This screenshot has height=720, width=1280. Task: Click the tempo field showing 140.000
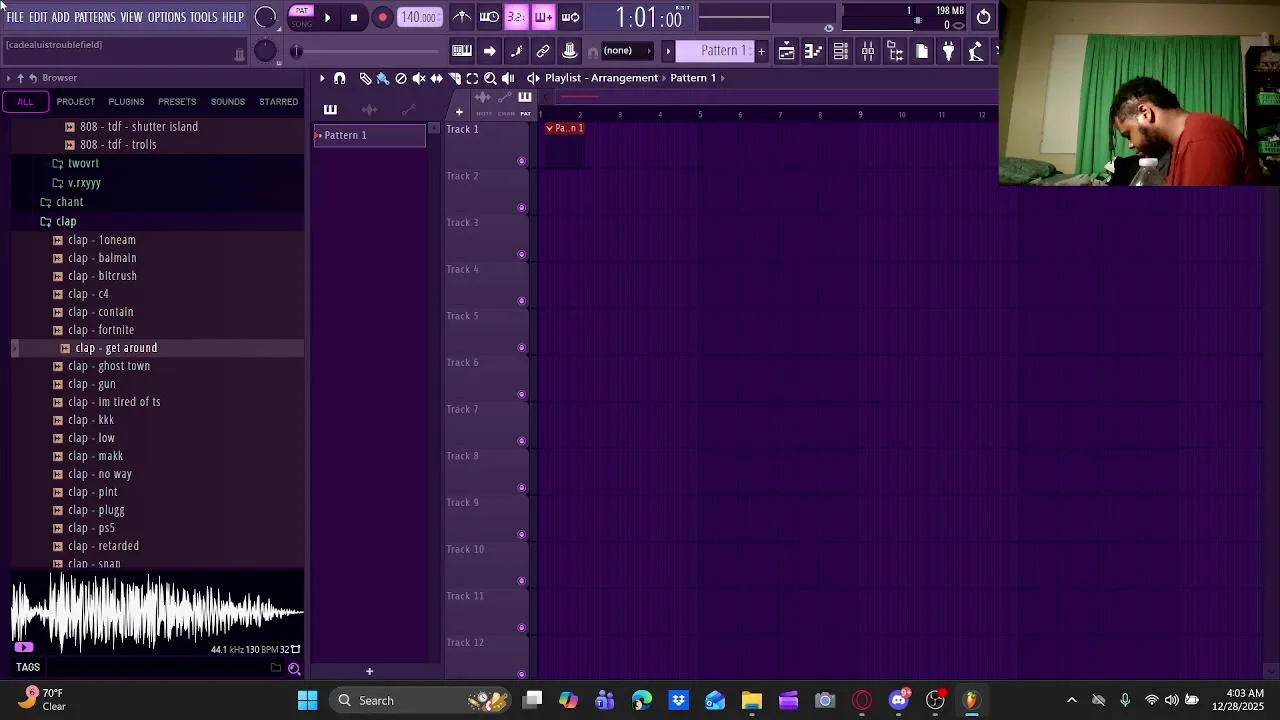(418, 17)
